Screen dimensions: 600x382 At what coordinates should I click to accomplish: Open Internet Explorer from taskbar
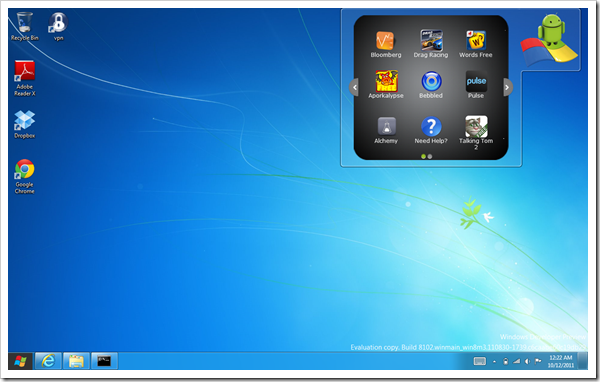click(48, 361)
